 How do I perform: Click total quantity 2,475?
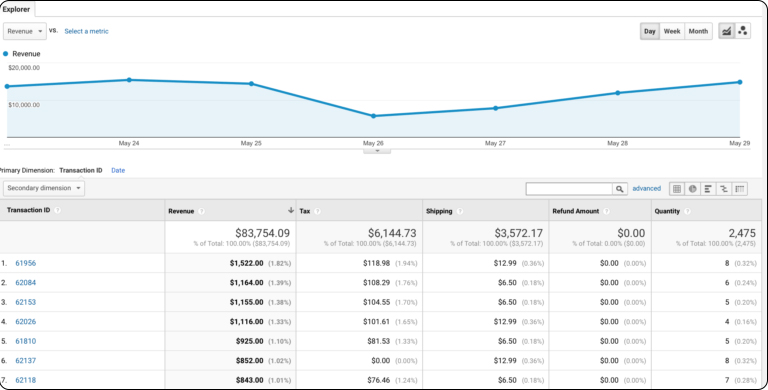click(743, 233)
